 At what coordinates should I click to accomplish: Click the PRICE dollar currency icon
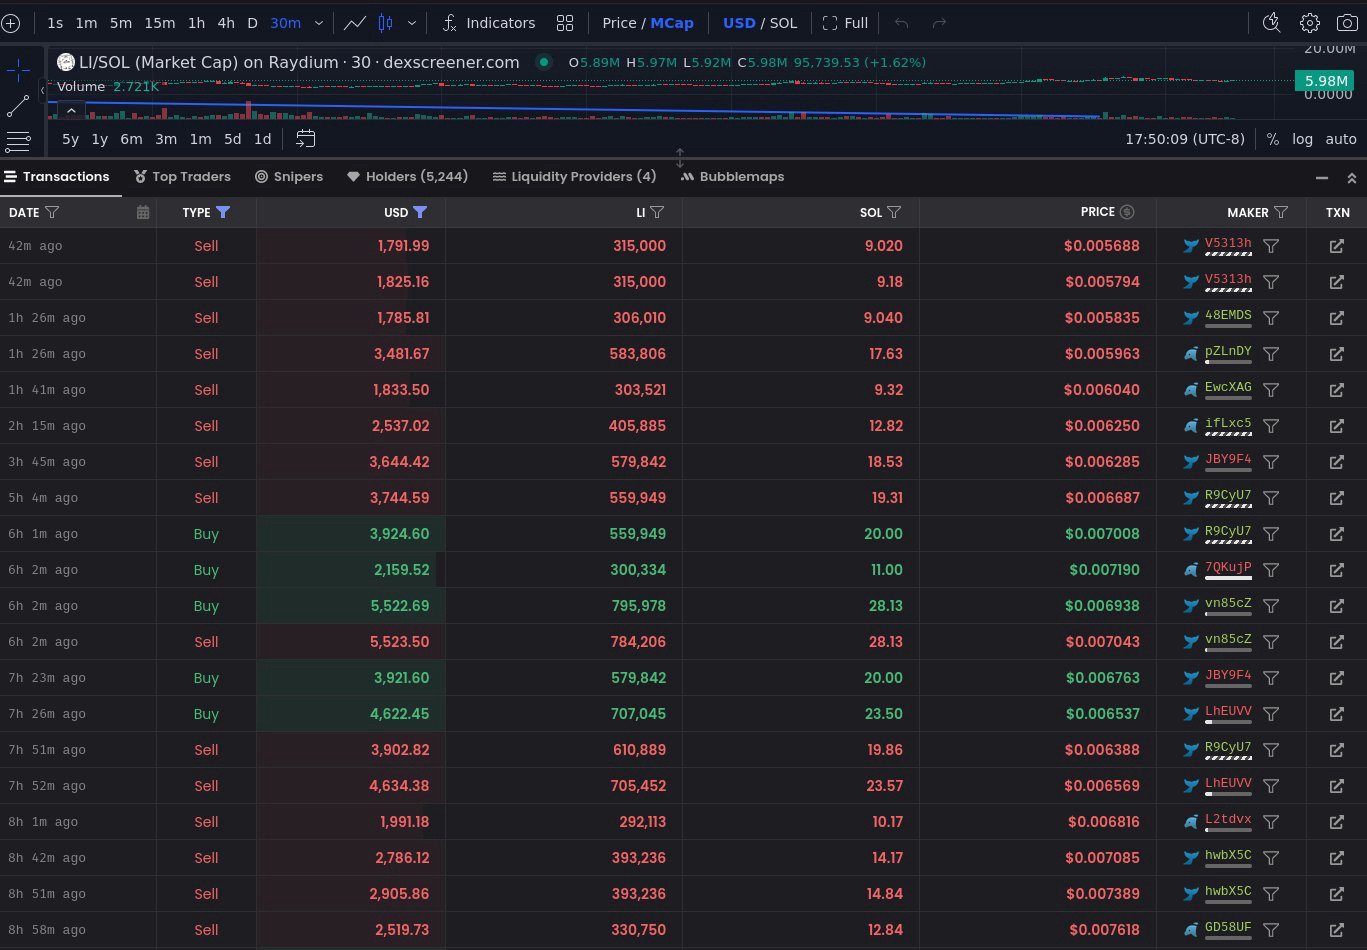(x=1127, y=212)
